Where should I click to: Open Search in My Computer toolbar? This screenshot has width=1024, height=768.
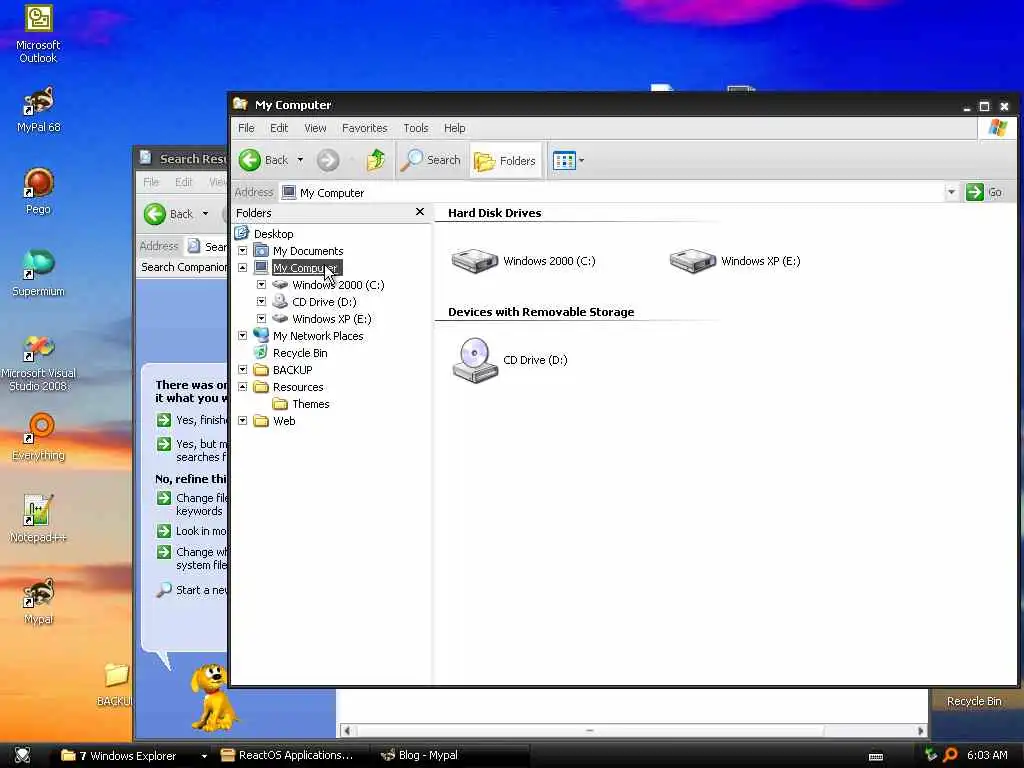tap(431, 160)
